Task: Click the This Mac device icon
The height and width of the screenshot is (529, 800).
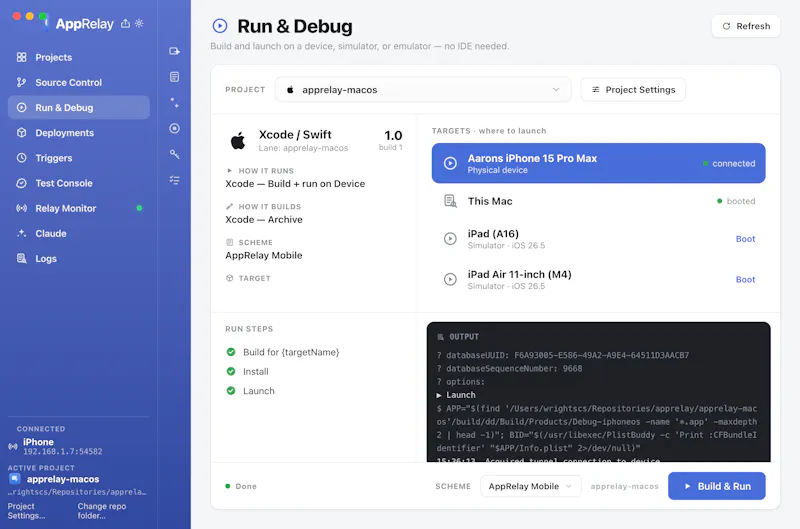Action: (x=450, y=201)
